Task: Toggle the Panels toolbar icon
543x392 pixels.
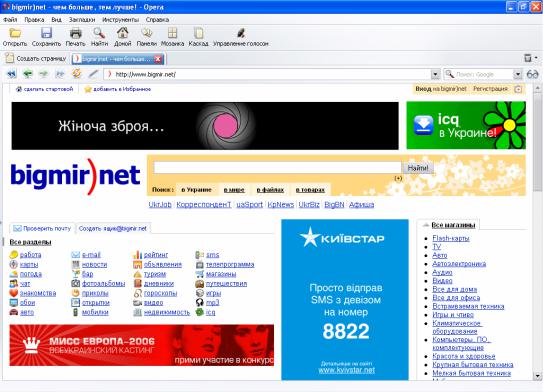Action: (x=146, y=33)
